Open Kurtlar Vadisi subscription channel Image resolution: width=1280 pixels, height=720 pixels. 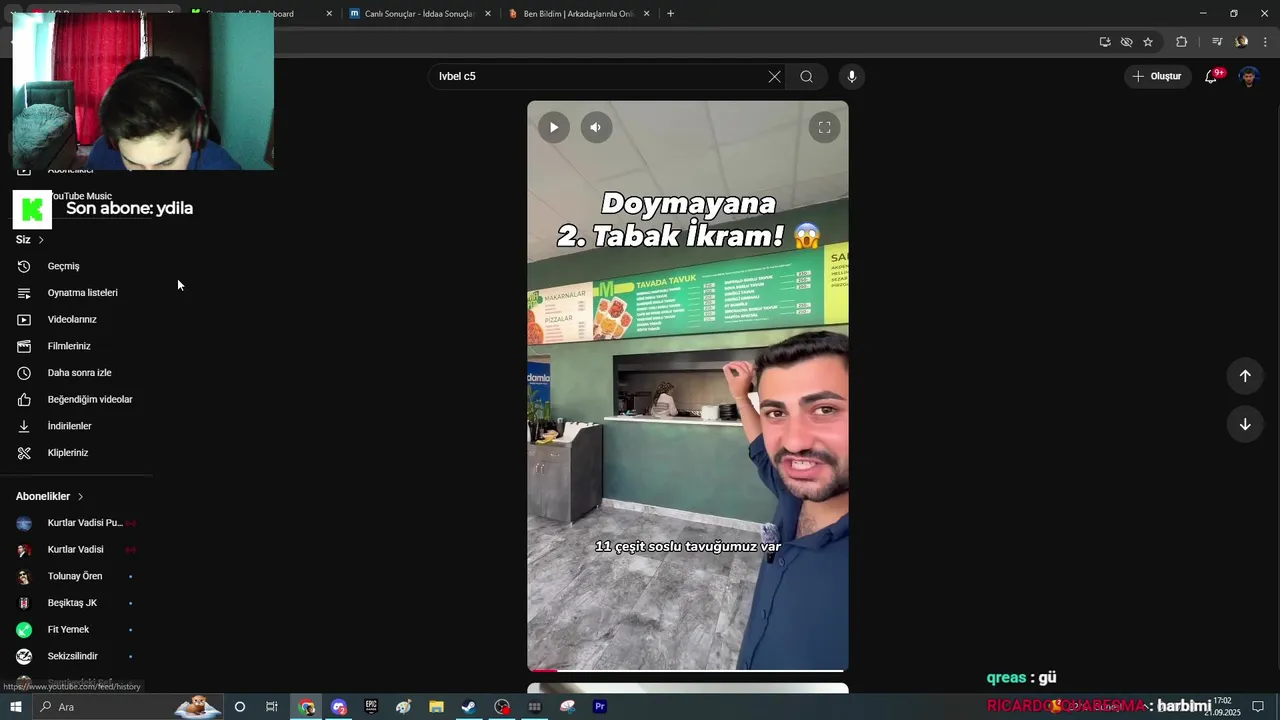[x=78, y=550]
